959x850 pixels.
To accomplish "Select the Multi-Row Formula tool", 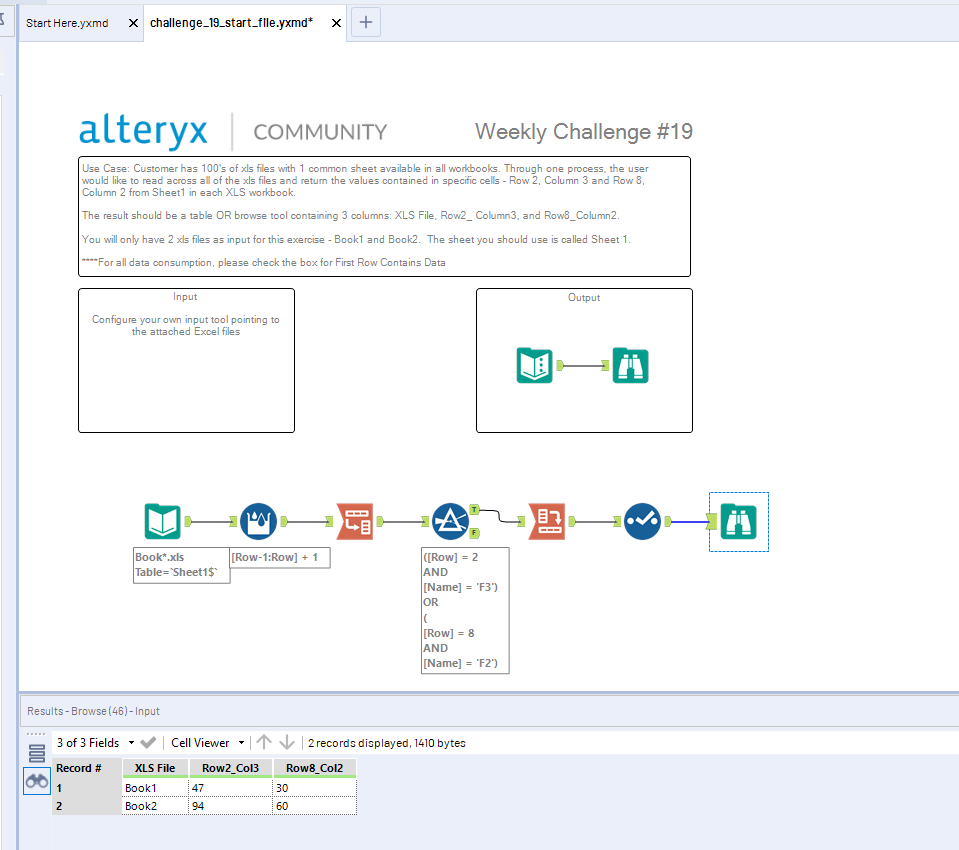I will coord(258,521).
